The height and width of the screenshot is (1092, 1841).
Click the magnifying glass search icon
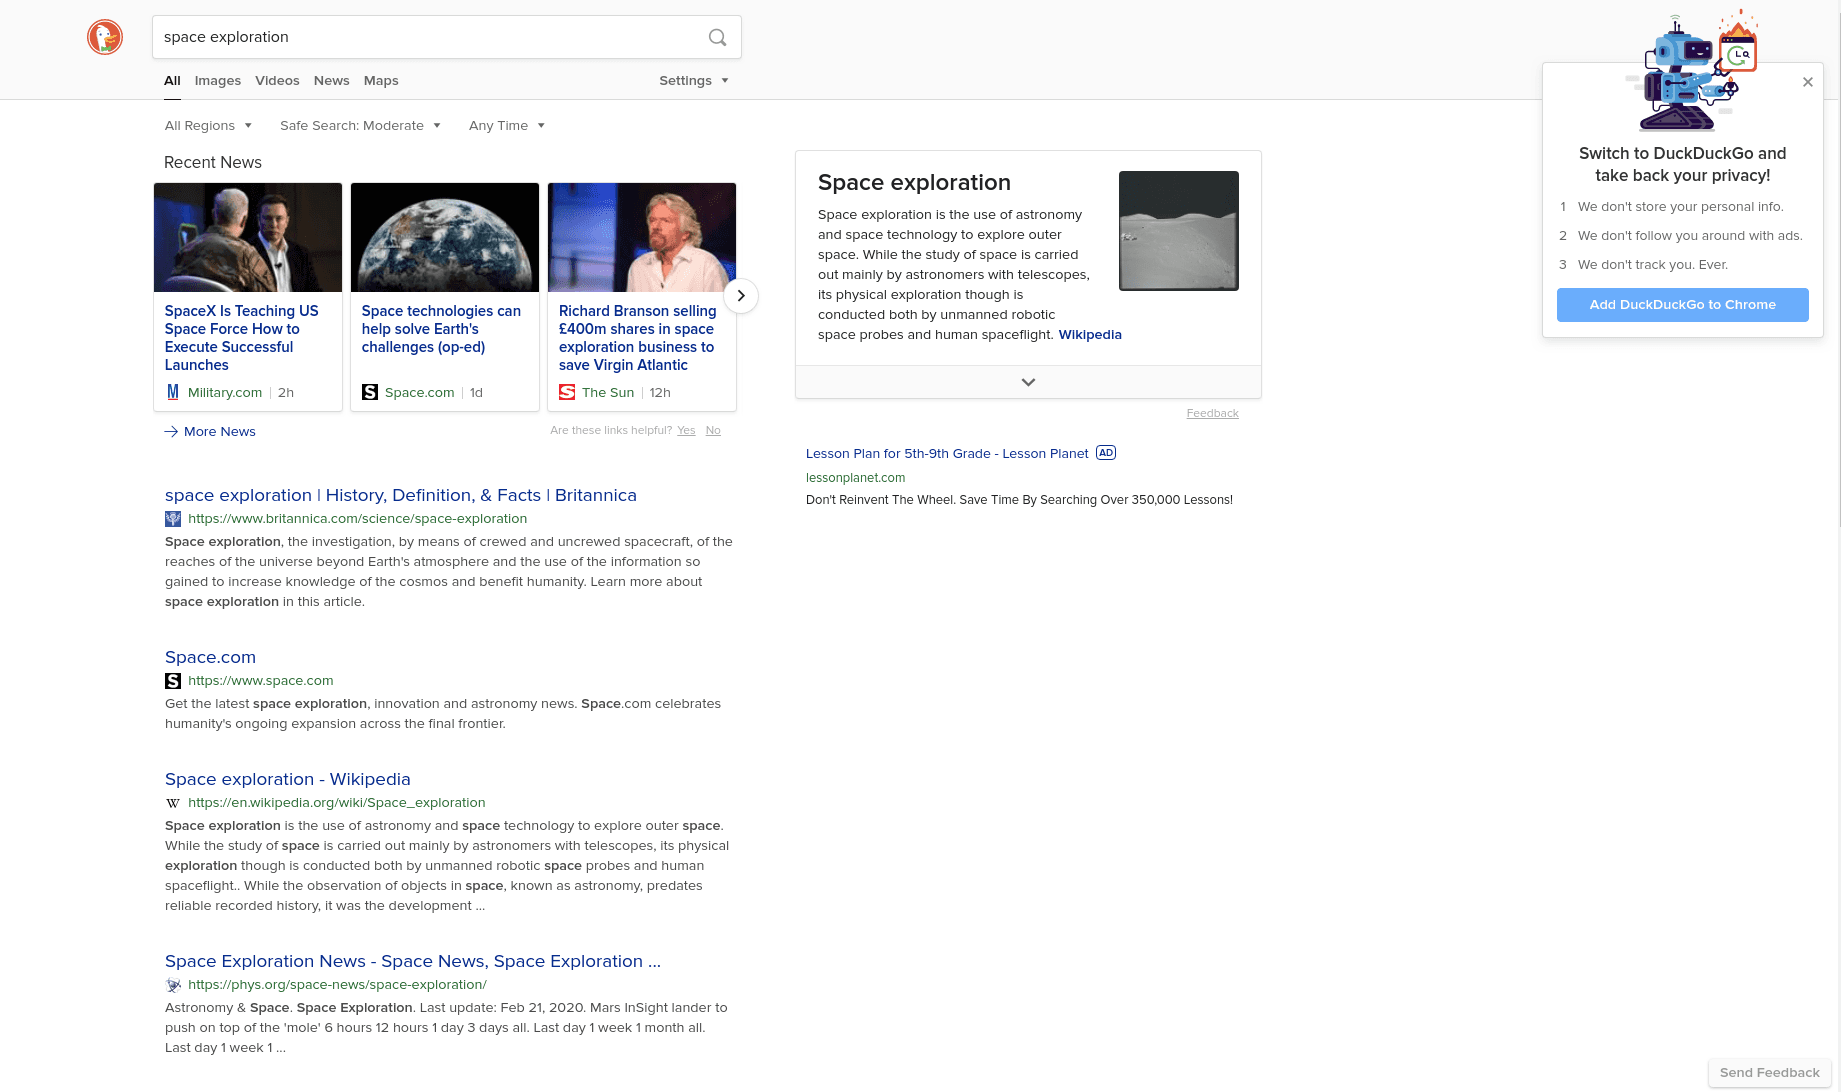tap(717, 37)
